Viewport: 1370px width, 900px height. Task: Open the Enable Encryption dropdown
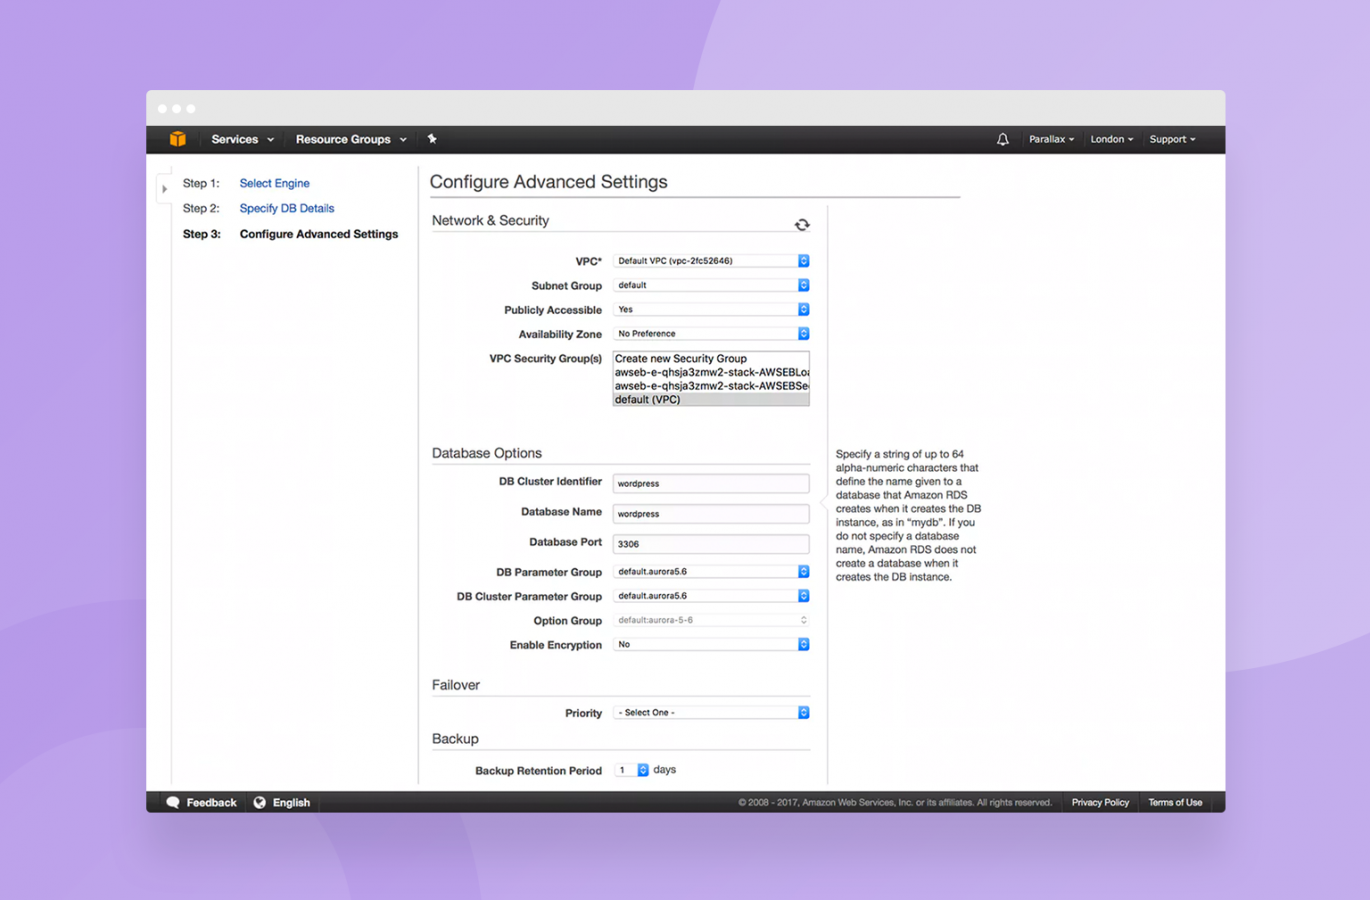(x=711, y=645)
